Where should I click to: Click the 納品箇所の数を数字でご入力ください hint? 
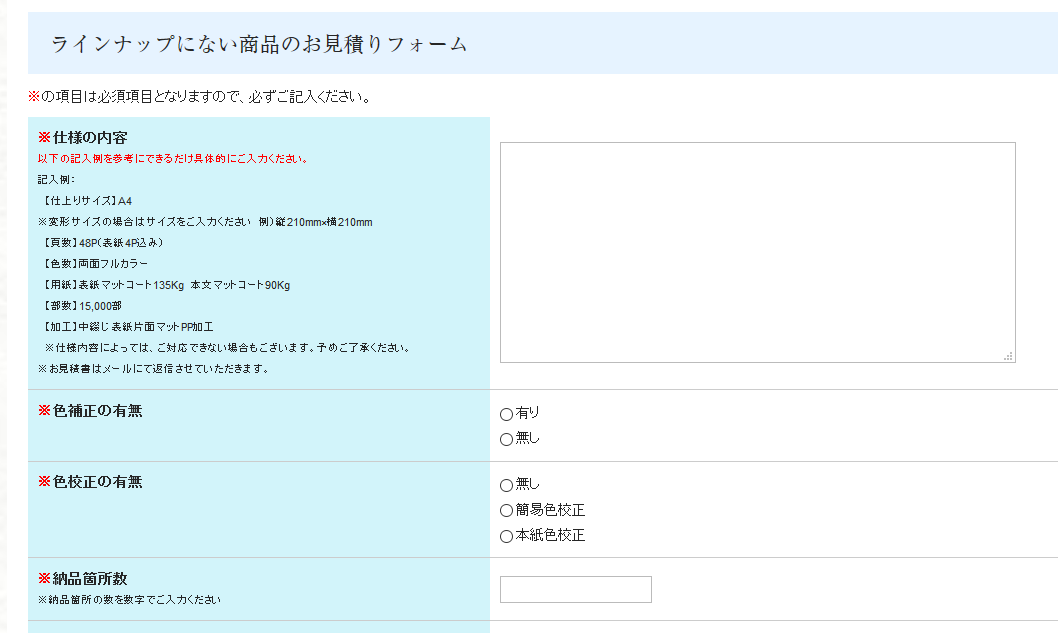point(129,600)
